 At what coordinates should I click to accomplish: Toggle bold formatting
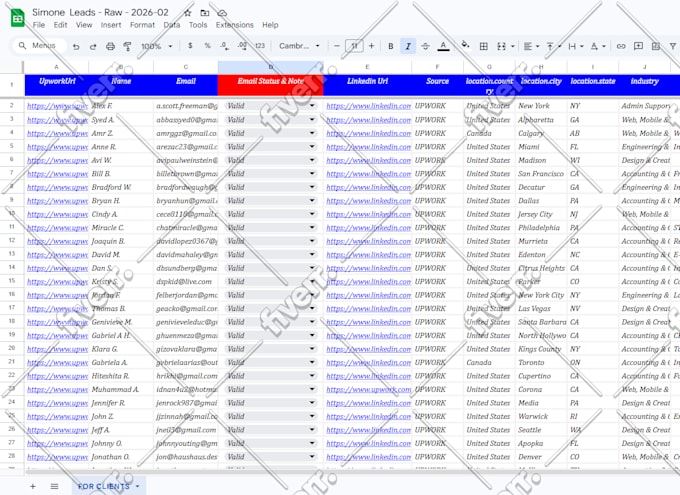(x=390, y=46)
